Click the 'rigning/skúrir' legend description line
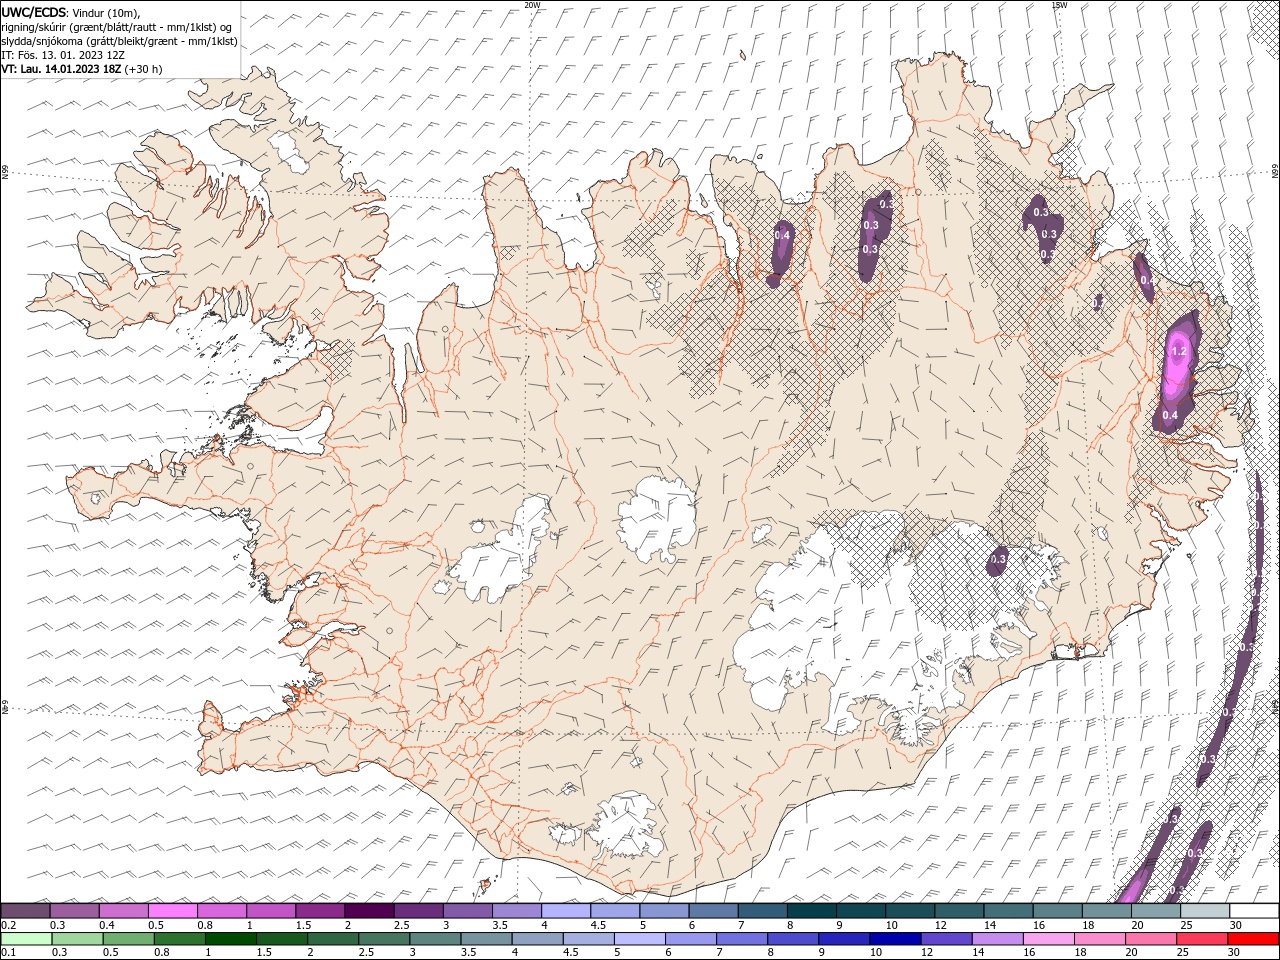Viewport: 1280px width, 960px height. (116, 26)
